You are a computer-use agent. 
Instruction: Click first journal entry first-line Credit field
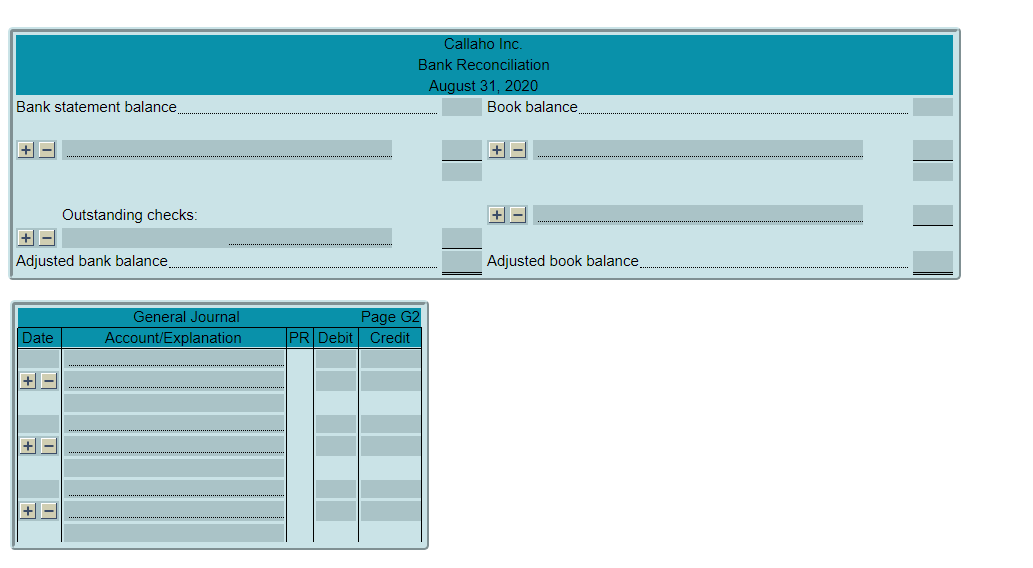click(391, 359)
